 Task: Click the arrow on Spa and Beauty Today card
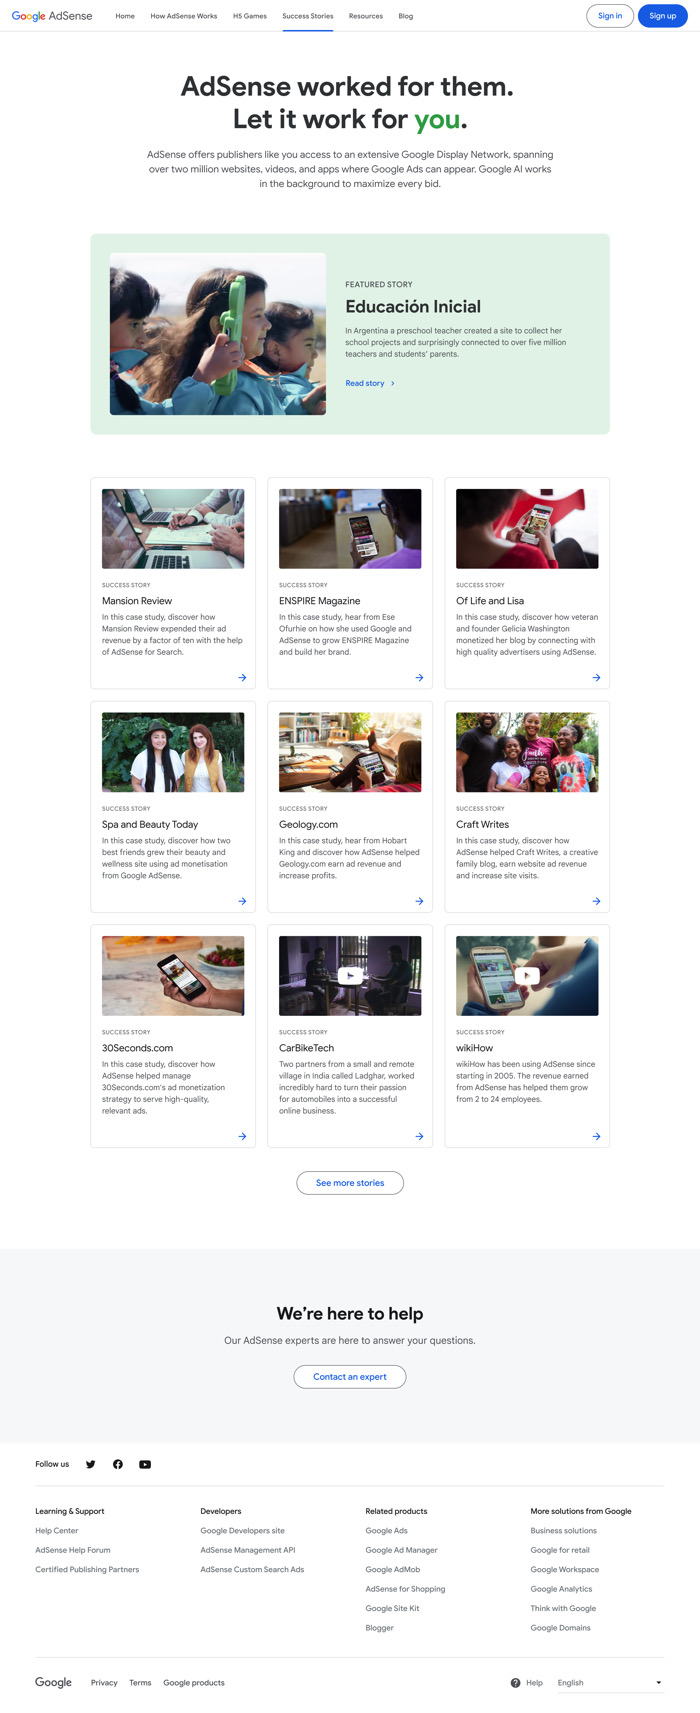[x=242, y=901]
